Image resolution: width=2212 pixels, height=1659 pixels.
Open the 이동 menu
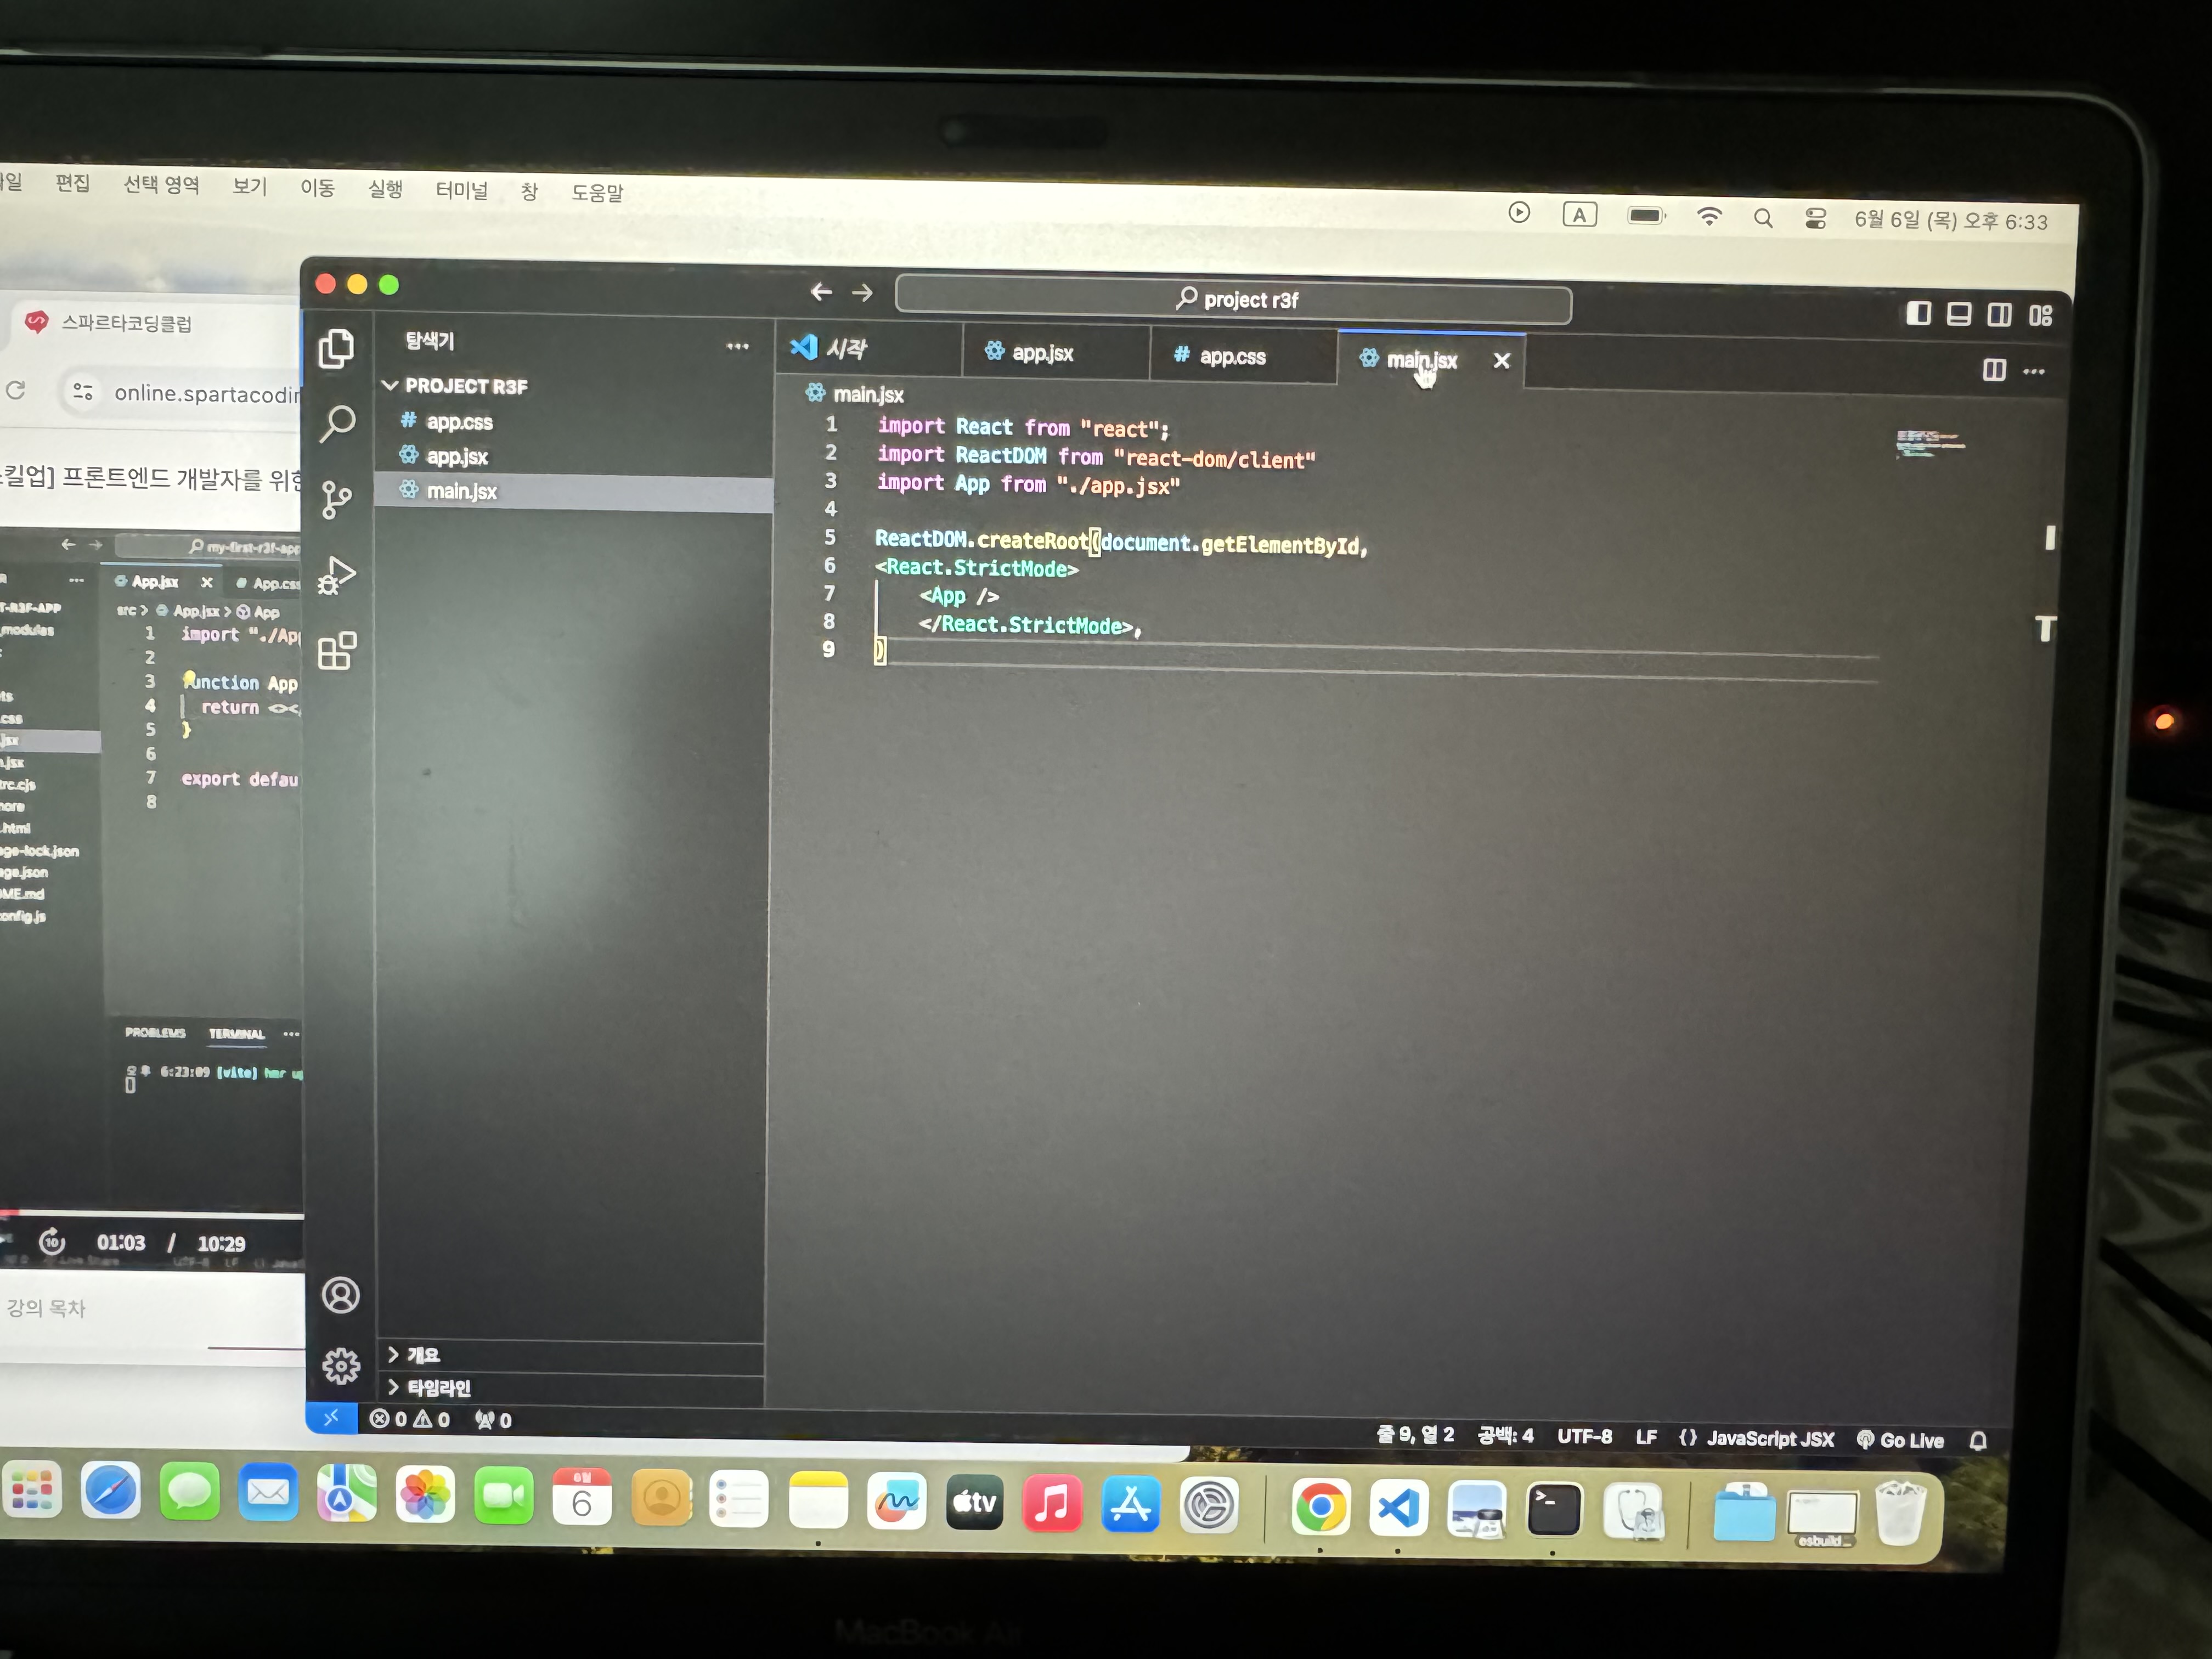[317, 187]
